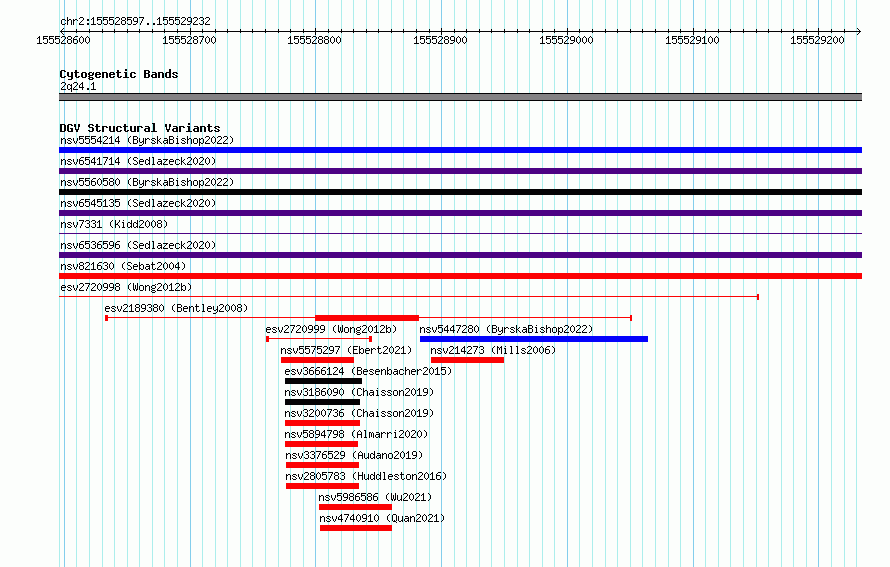The height and width of the screenshot is (567, 890).
Task: Click the red nsv3200736 variant bar
Action: point(322,423)
